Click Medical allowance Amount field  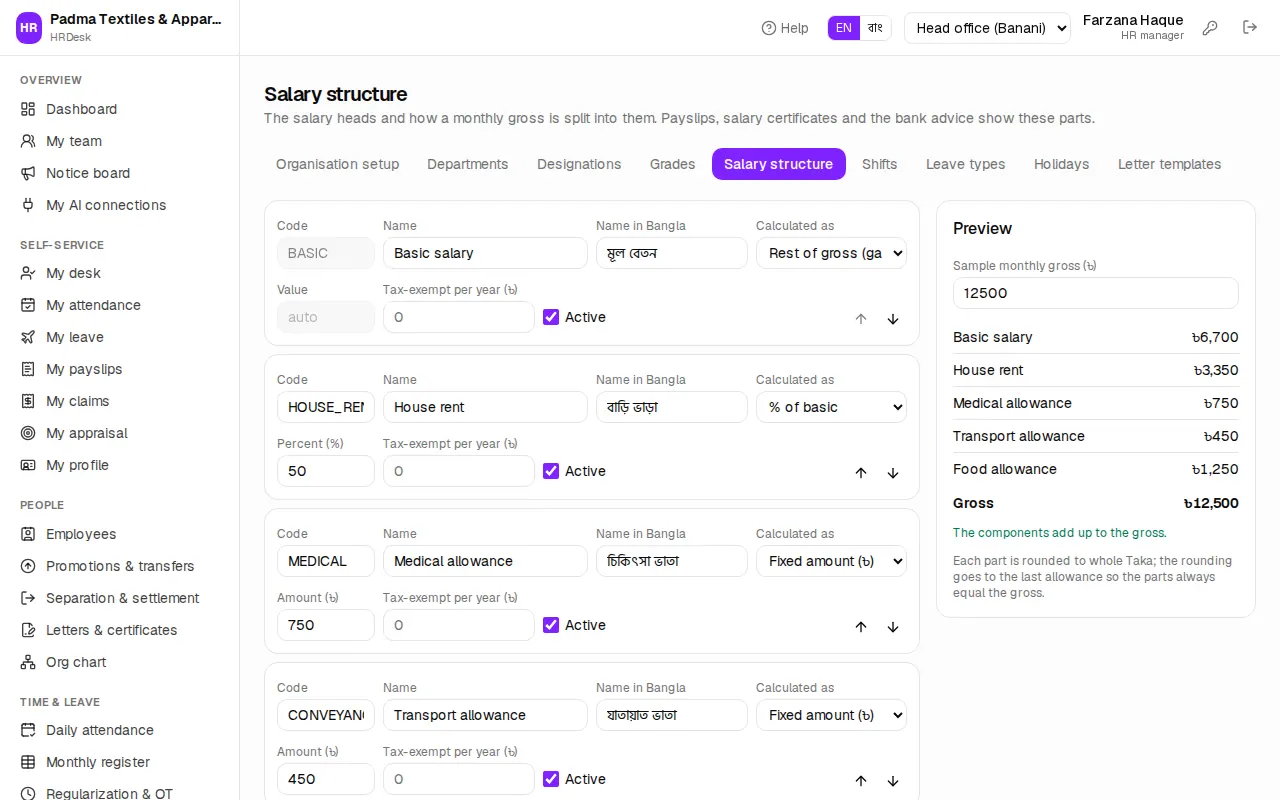coord(326,625)
